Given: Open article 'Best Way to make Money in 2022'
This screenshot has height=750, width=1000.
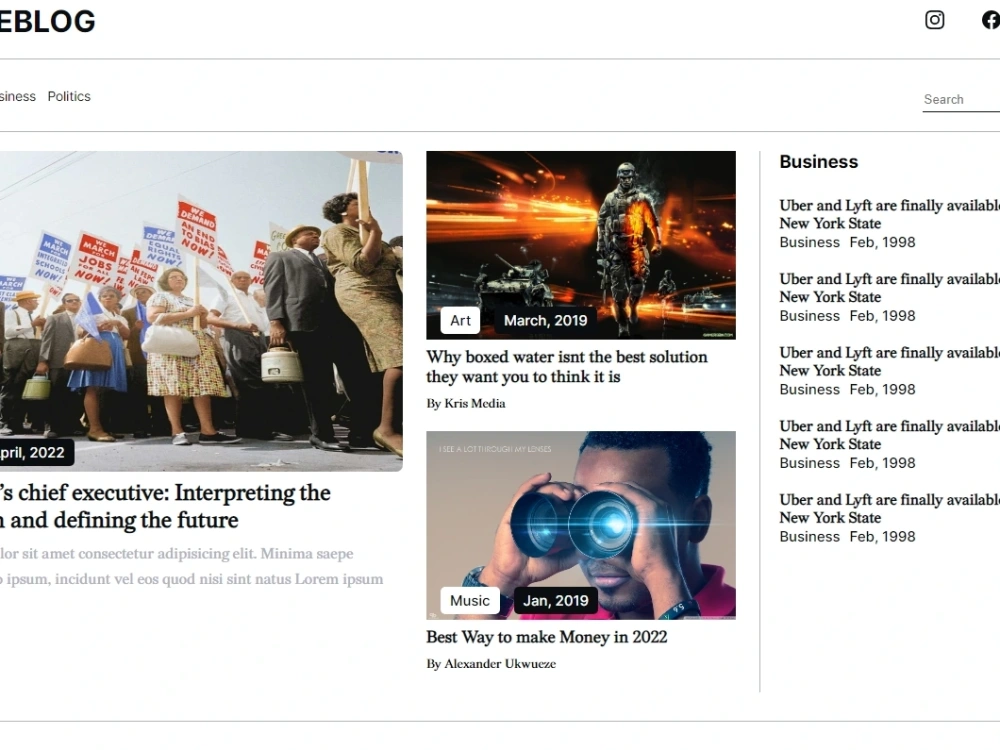Looking at the screenshot, I should (x=547, y=637).
